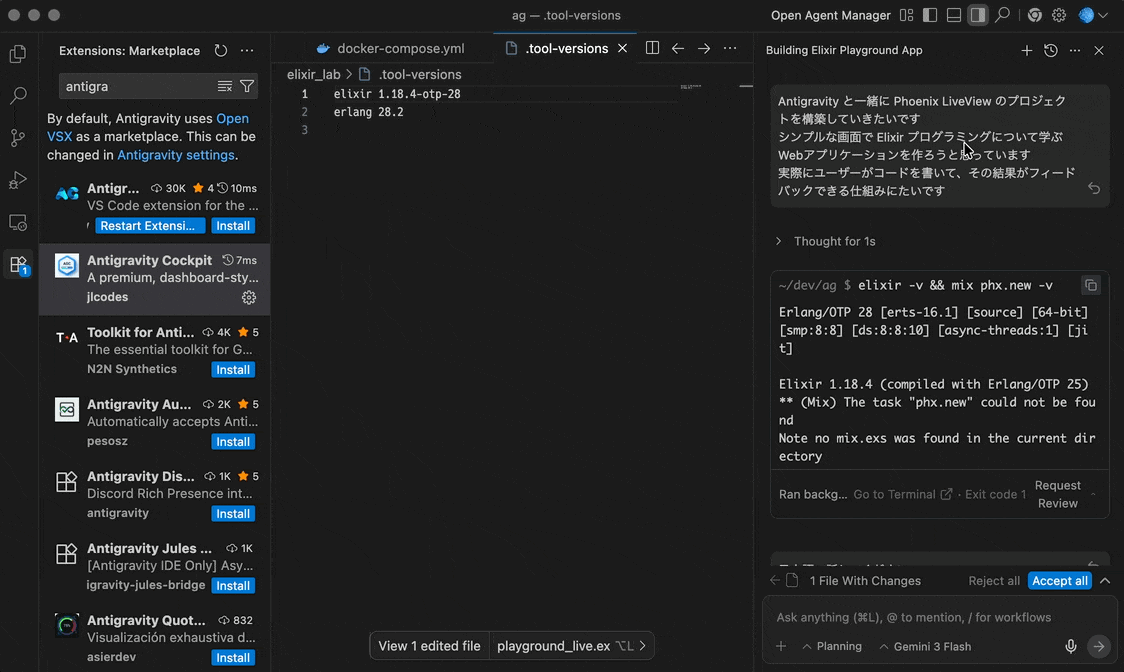Open Agent Manager

pos(831,15)
